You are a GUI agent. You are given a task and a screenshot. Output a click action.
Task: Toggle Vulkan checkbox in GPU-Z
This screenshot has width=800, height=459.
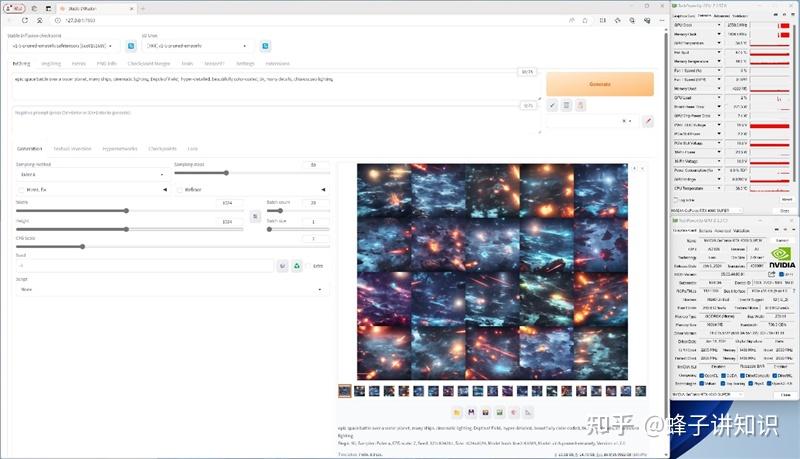click(x=702, y=383)
